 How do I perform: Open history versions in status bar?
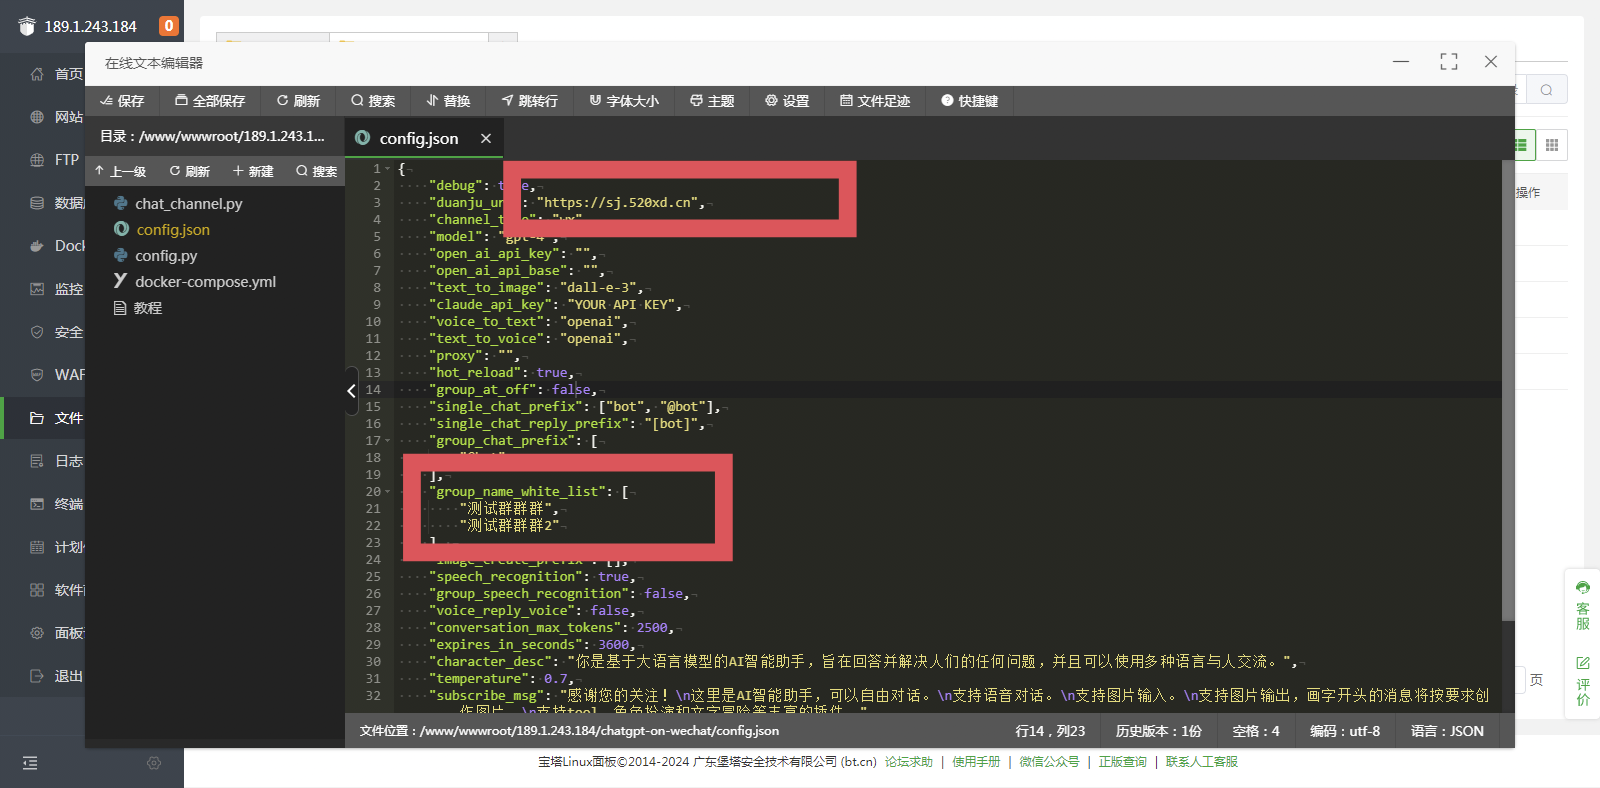point(1158,731)
